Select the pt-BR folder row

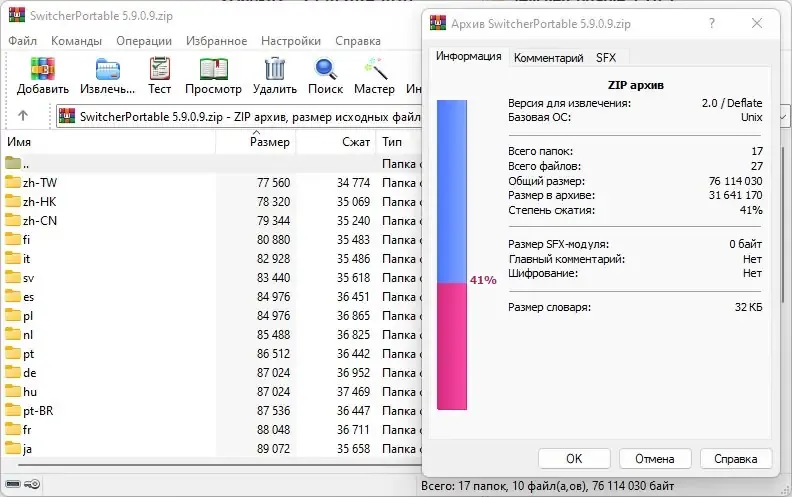(212, 411)
